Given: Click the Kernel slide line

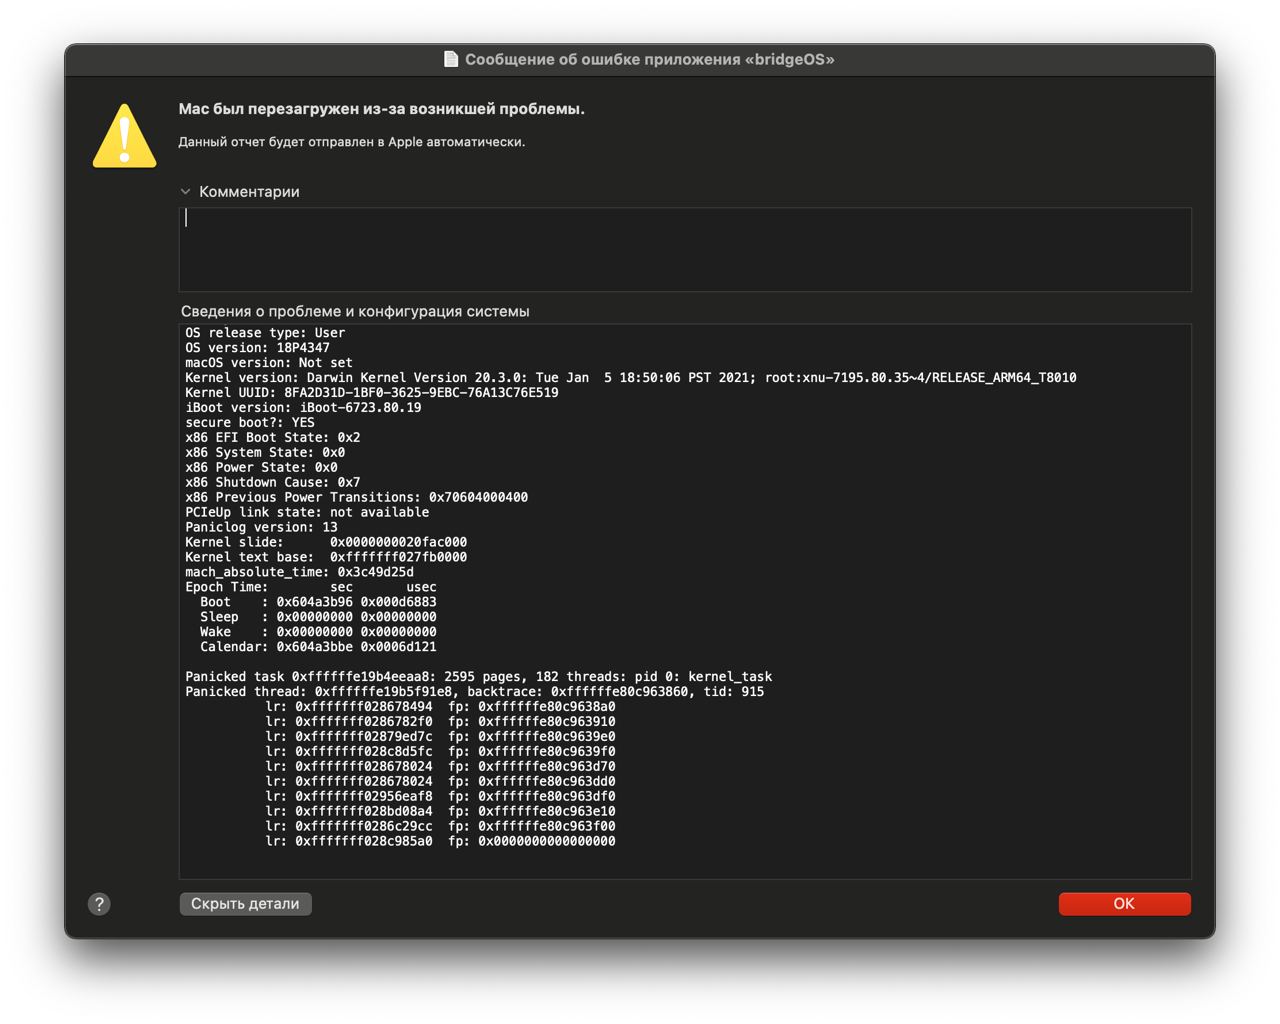Looking at the screenshot, I should point(326,543).
